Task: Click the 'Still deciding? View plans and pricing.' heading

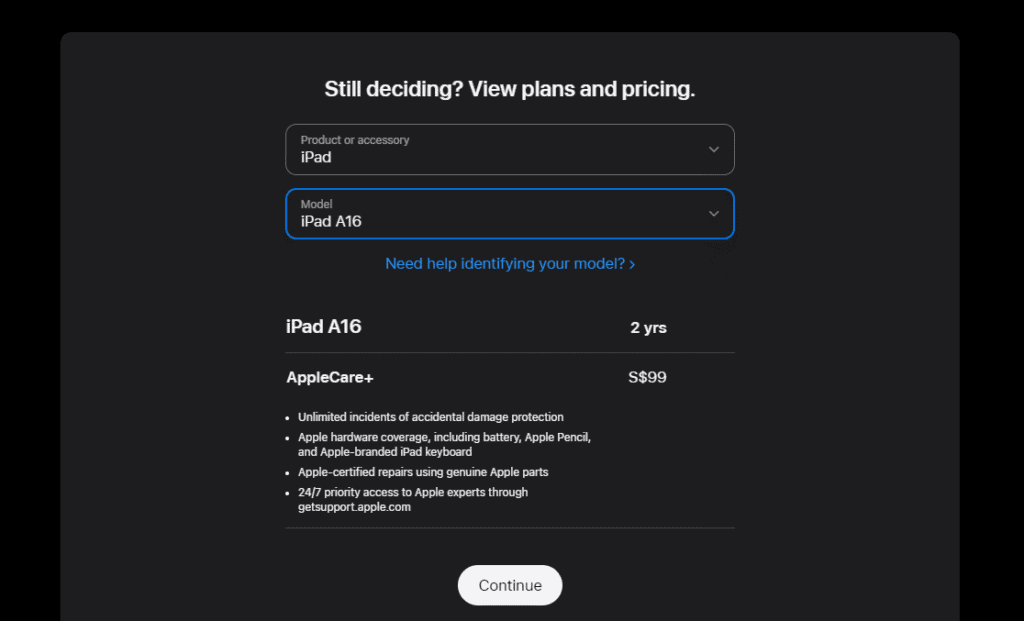Action: (509, 89)
